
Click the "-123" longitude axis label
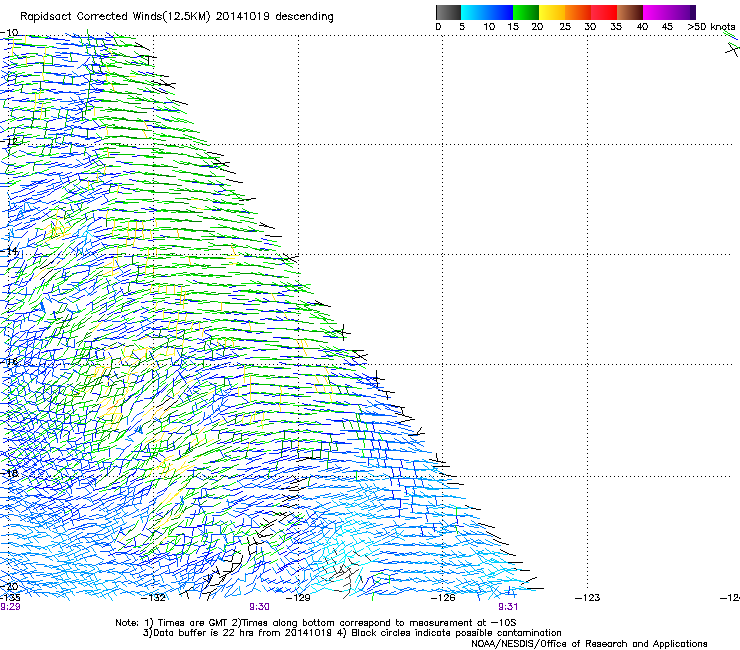click(x=588, y=598)
